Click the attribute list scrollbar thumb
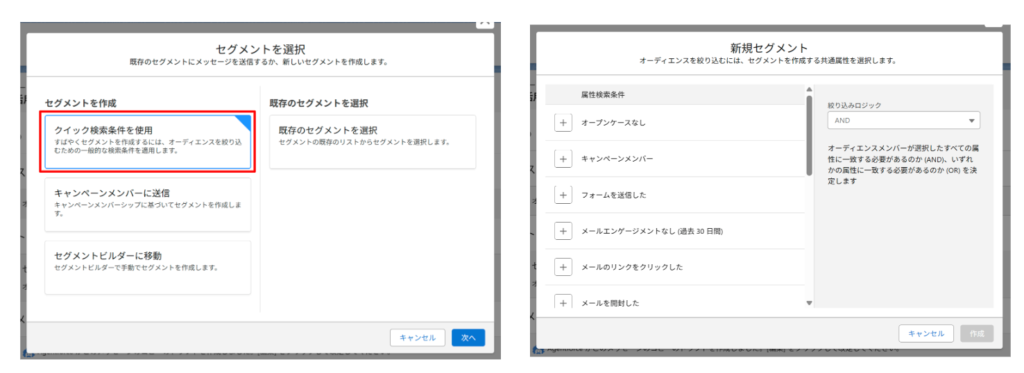The height and width of the screenshot is (373, 1024). tap(809, 136)
